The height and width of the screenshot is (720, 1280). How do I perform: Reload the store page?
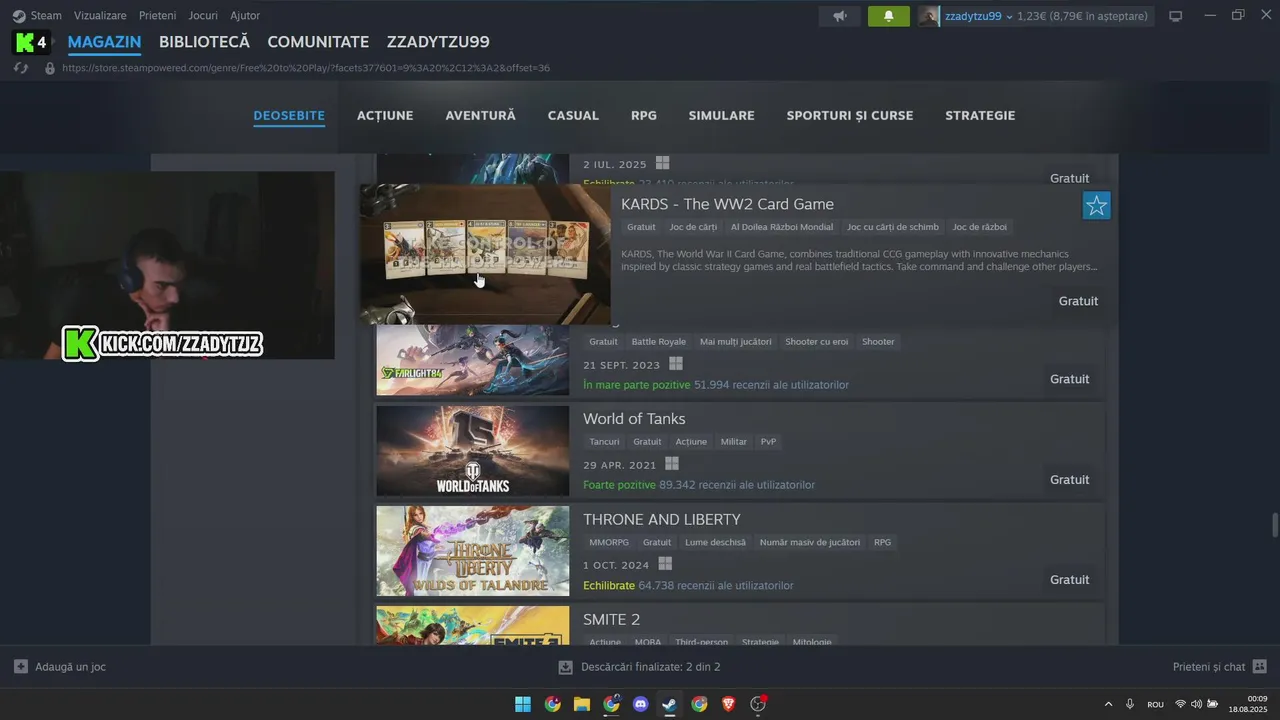coord(21,68)
